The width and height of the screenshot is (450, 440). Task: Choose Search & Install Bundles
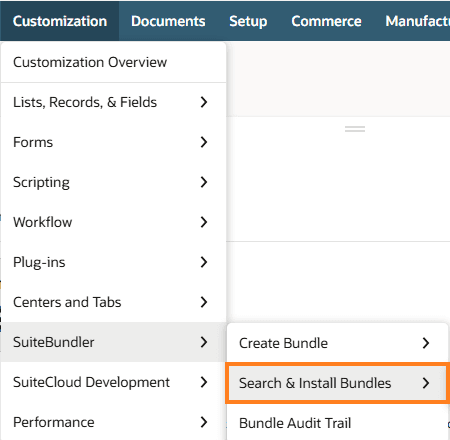point(337,383)
